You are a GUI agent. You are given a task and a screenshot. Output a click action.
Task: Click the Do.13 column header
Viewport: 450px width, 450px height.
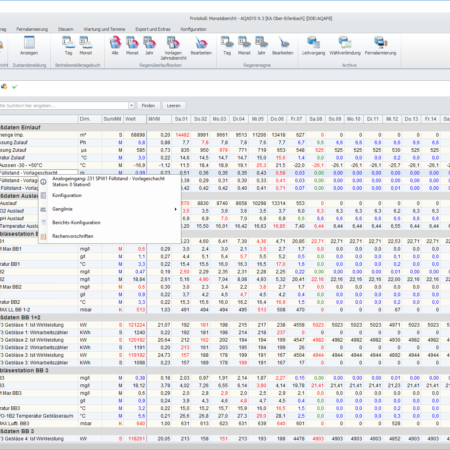tap(411, 119)
